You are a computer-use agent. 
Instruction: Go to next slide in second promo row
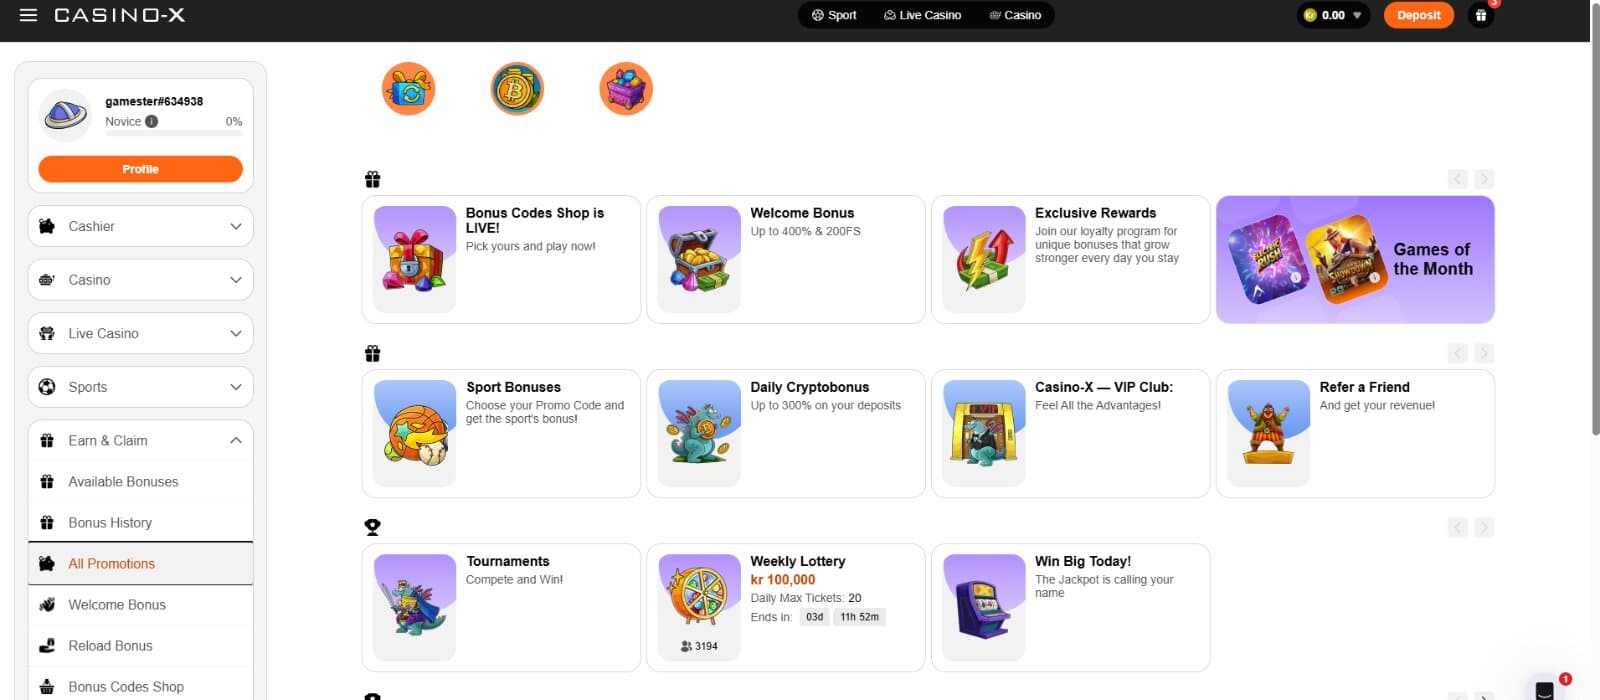point(1484,353)
